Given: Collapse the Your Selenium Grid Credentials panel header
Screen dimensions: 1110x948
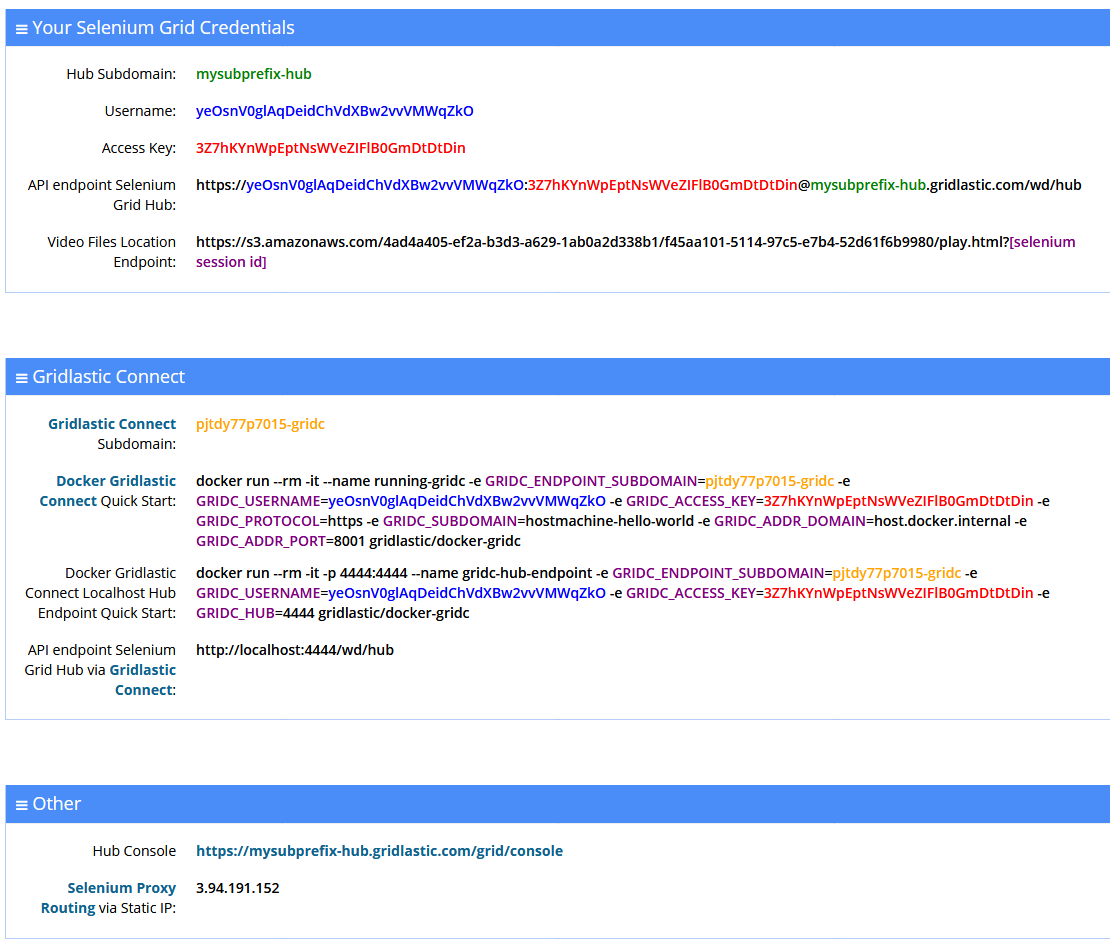Looking at the screenshot, I should point(163,28).
